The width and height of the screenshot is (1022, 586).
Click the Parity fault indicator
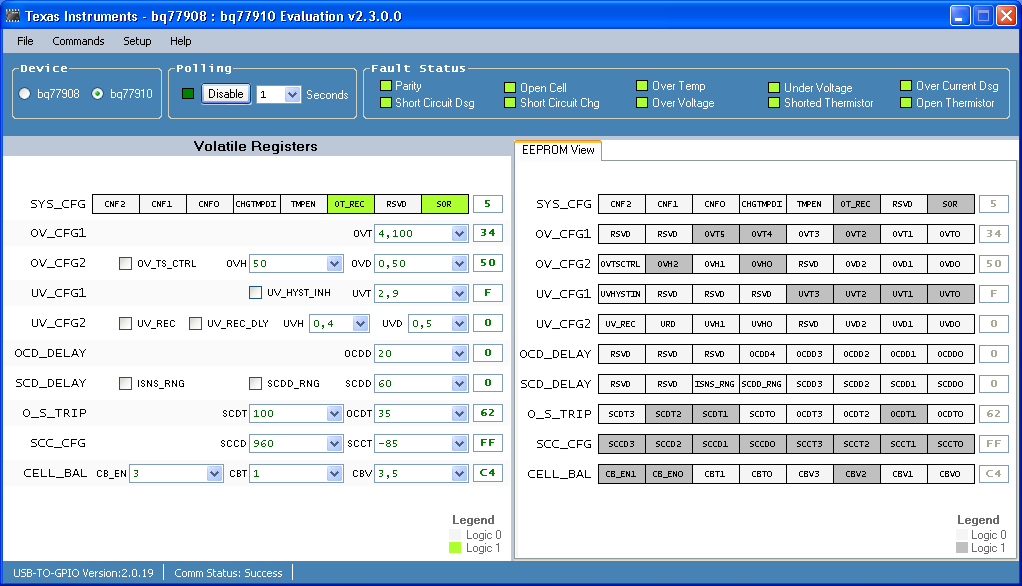pos(386,85)
